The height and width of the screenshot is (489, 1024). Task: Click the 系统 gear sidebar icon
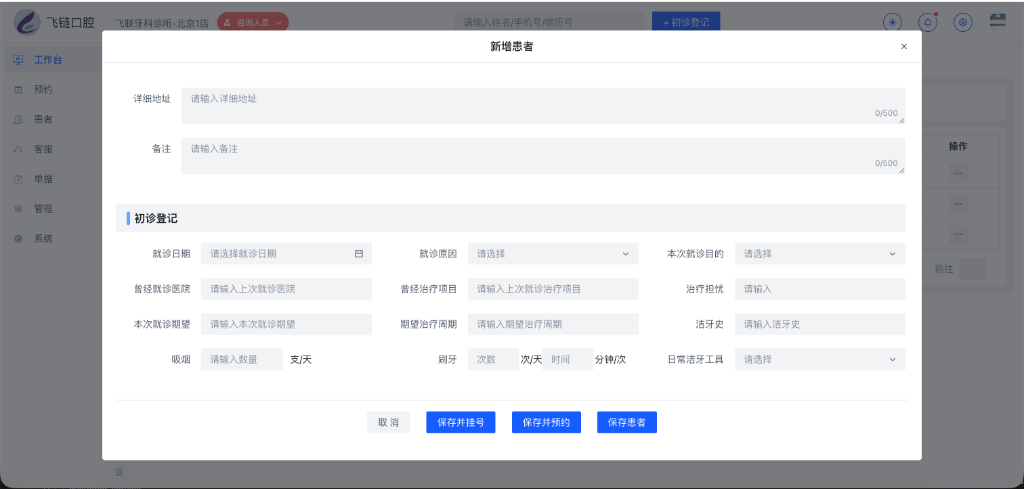[x=18, y=239]
